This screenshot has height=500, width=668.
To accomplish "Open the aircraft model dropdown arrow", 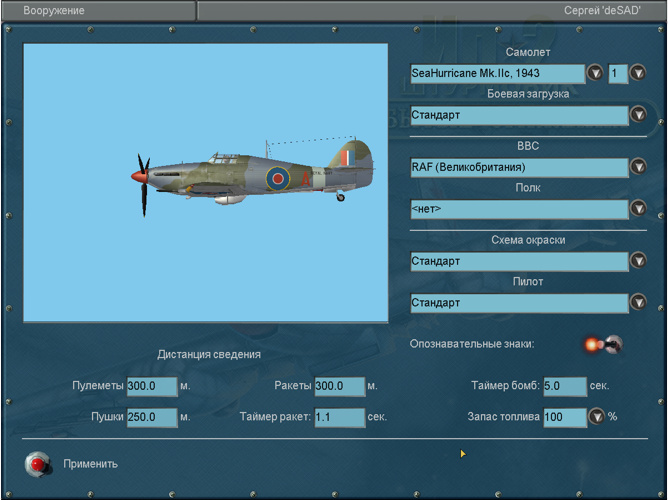I will tap(595, 73).
